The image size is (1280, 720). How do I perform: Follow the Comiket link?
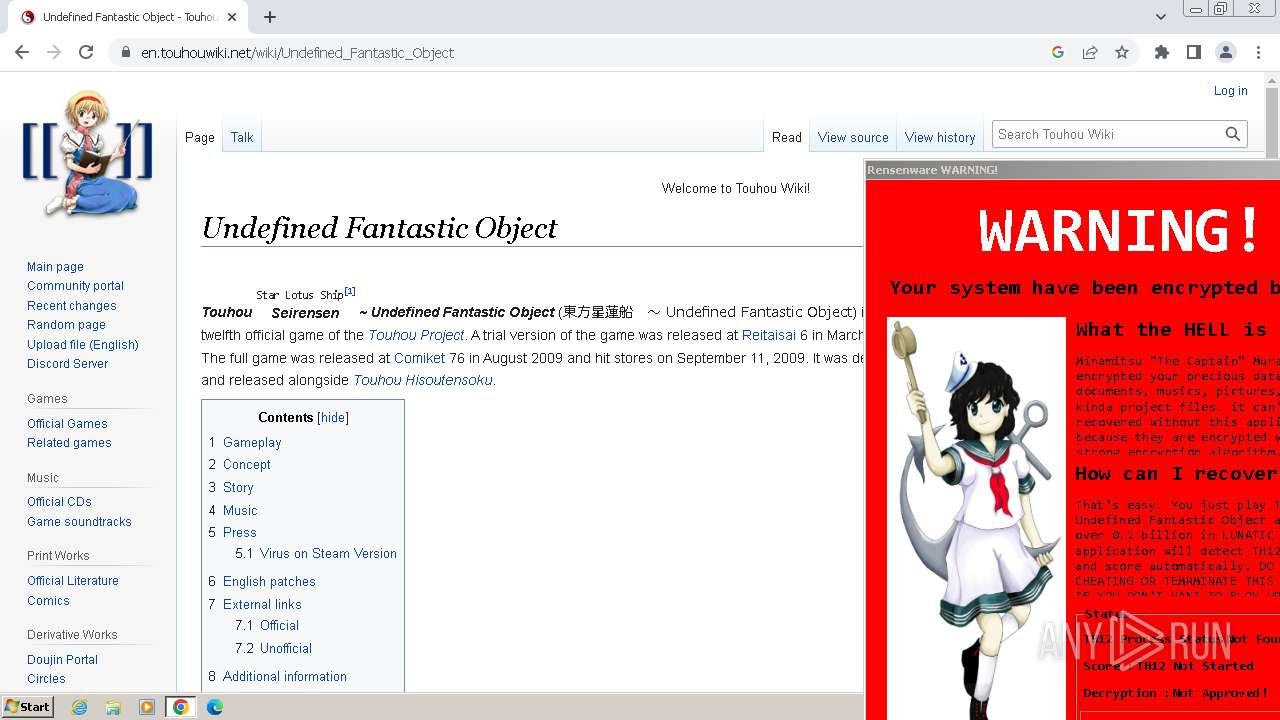click(x=420, y=358)
